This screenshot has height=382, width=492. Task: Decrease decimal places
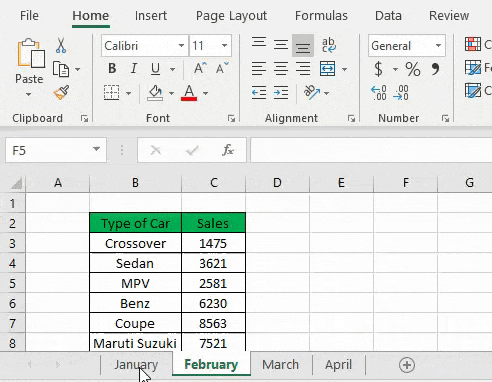tap(401, 93)
